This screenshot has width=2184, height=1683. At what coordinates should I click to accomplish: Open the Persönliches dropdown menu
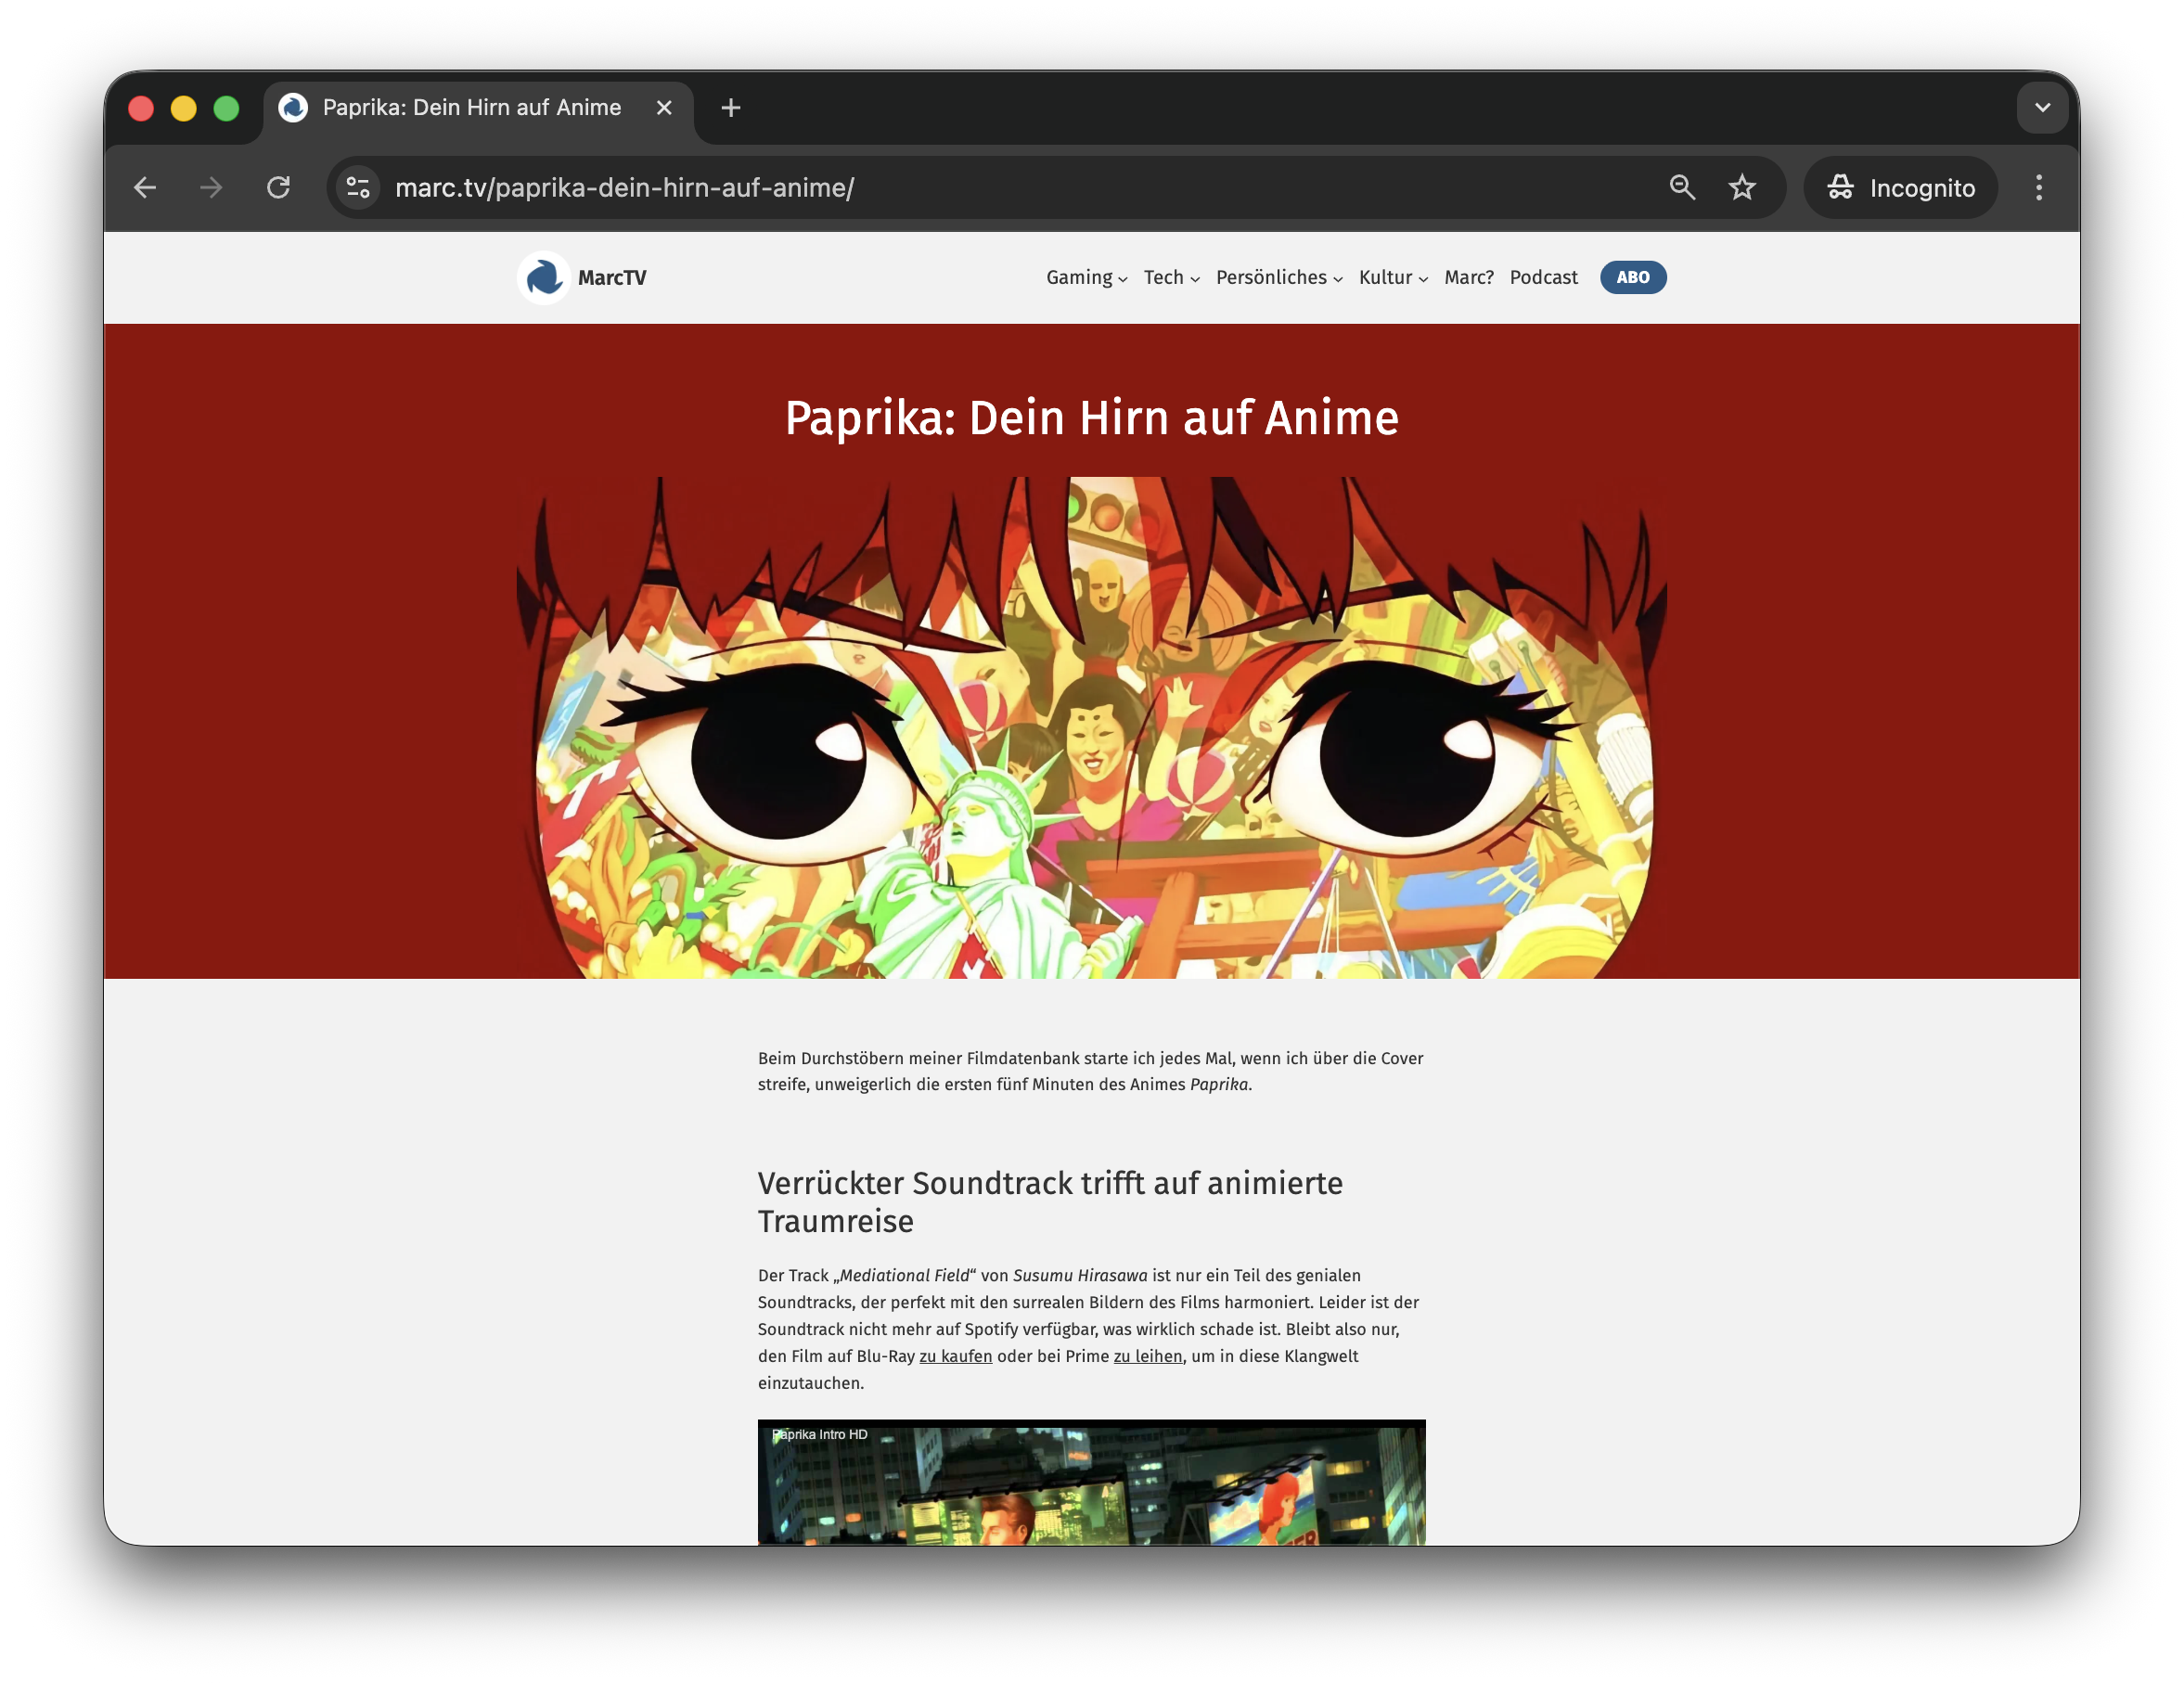click(1278, 278)
